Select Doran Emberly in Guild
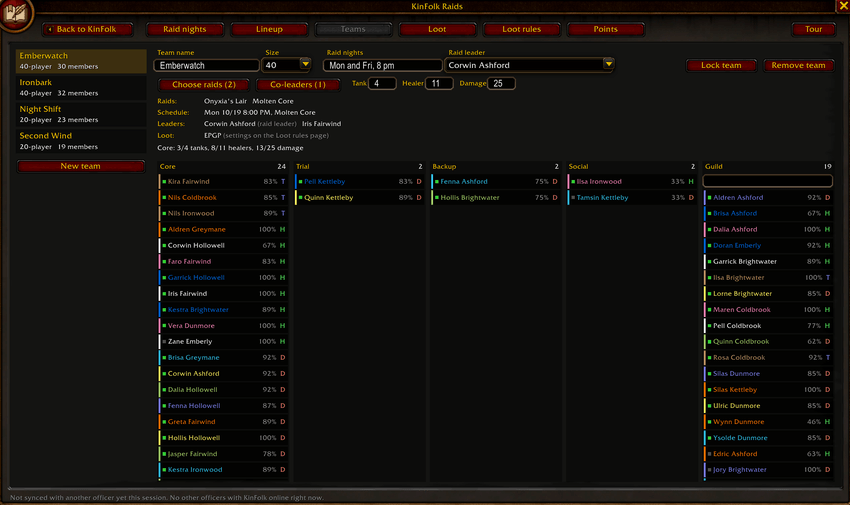The width and height of the screenshot is (850, 505). click(768, 245)
